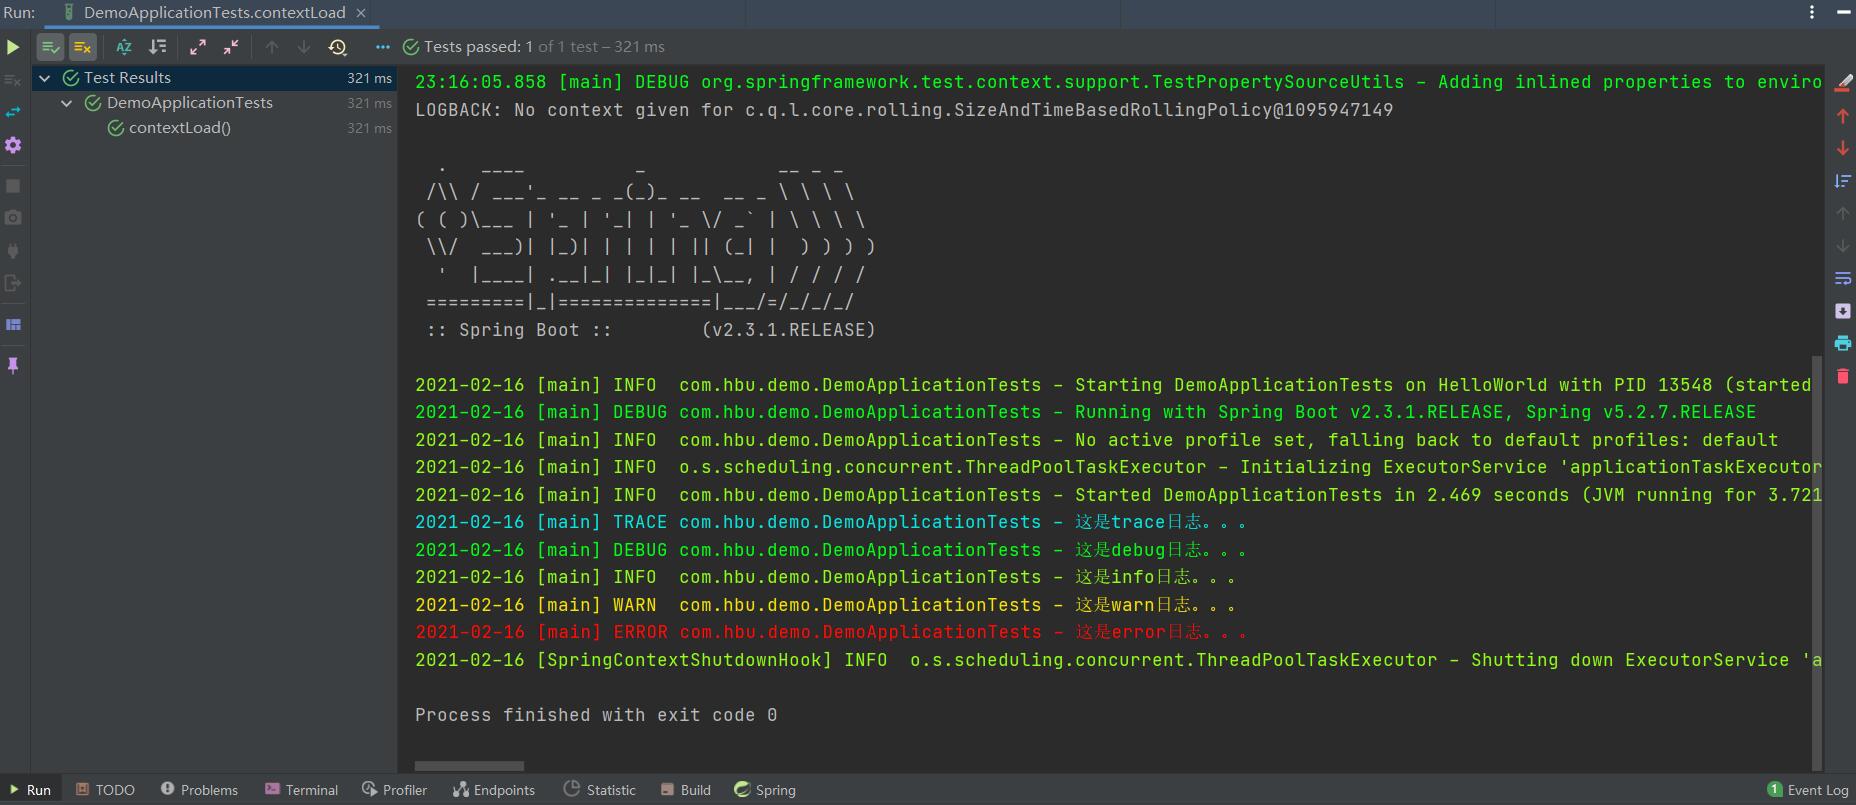Click grey previous occurrence up arrow

pyautogui.click(x=1843, y=213)
